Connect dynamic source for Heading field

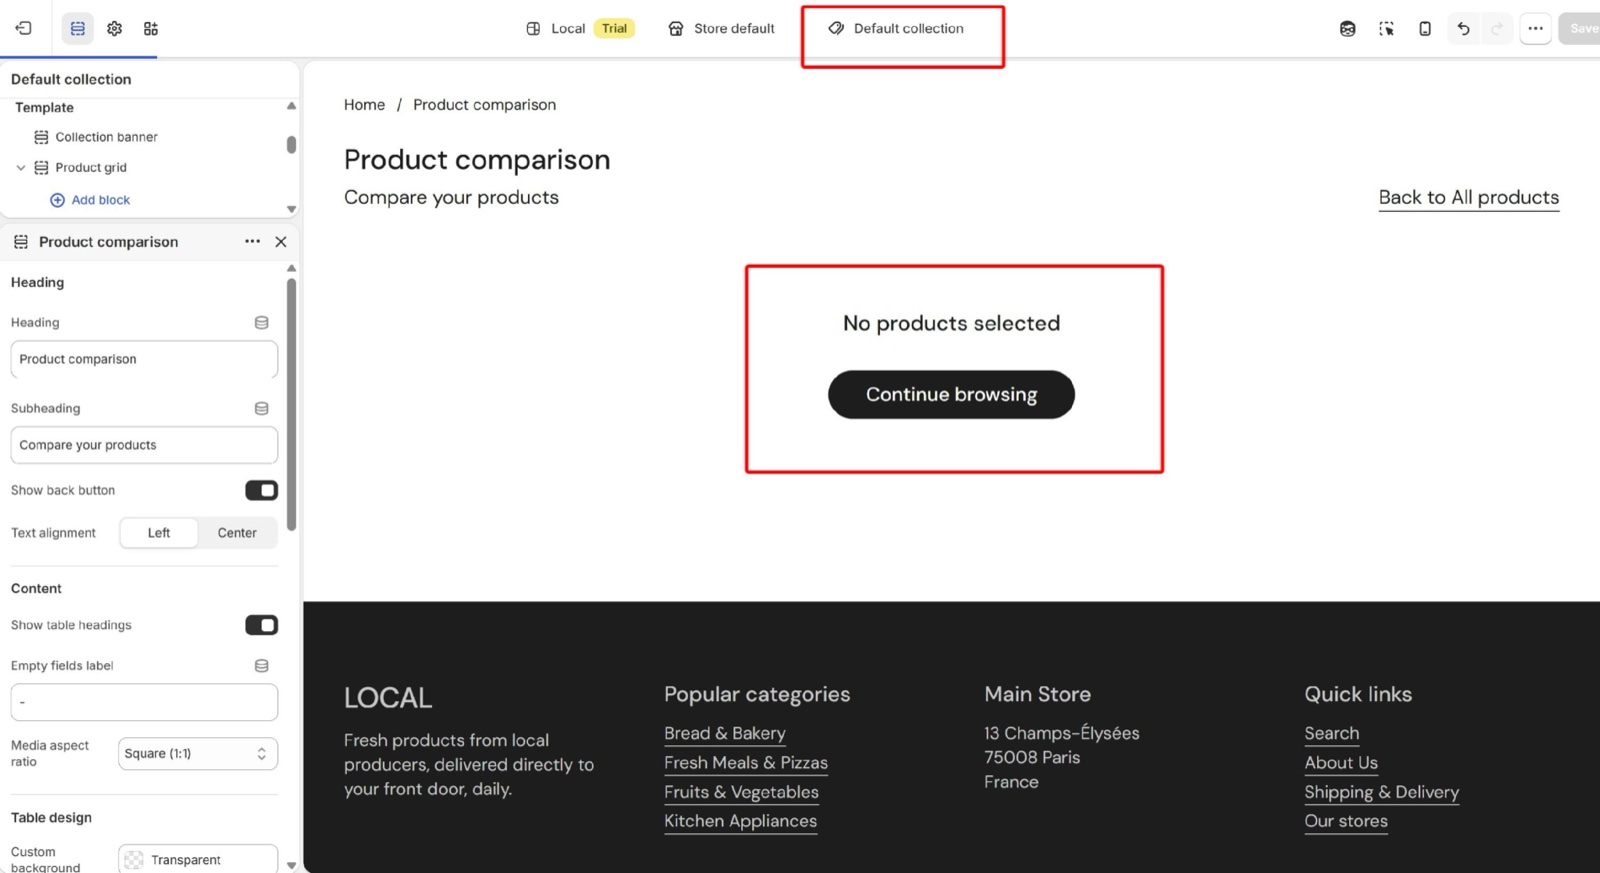[x=261, y=323]
